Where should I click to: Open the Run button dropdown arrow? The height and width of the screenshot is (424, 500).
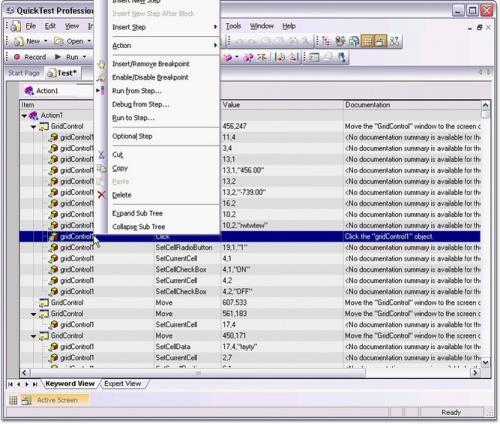tap(84, 57)
